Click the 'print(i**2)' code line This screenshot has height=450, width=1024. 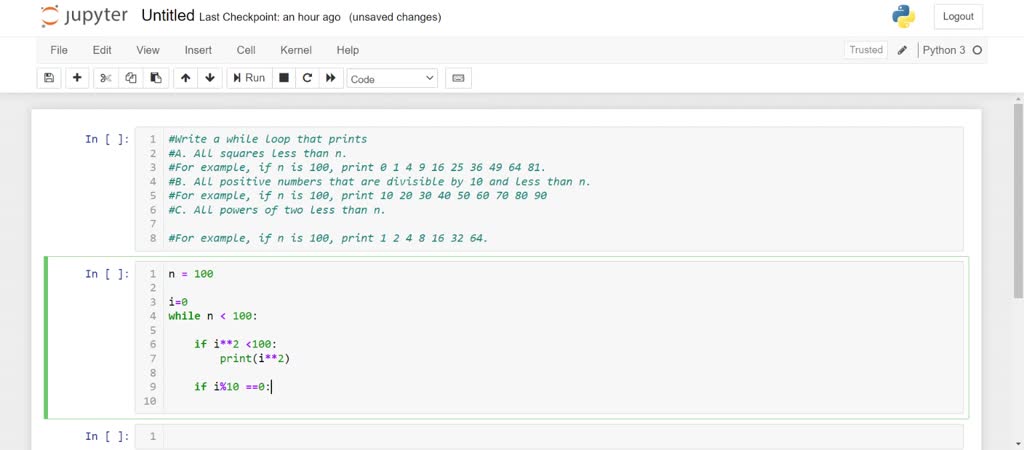click(255, 359)
